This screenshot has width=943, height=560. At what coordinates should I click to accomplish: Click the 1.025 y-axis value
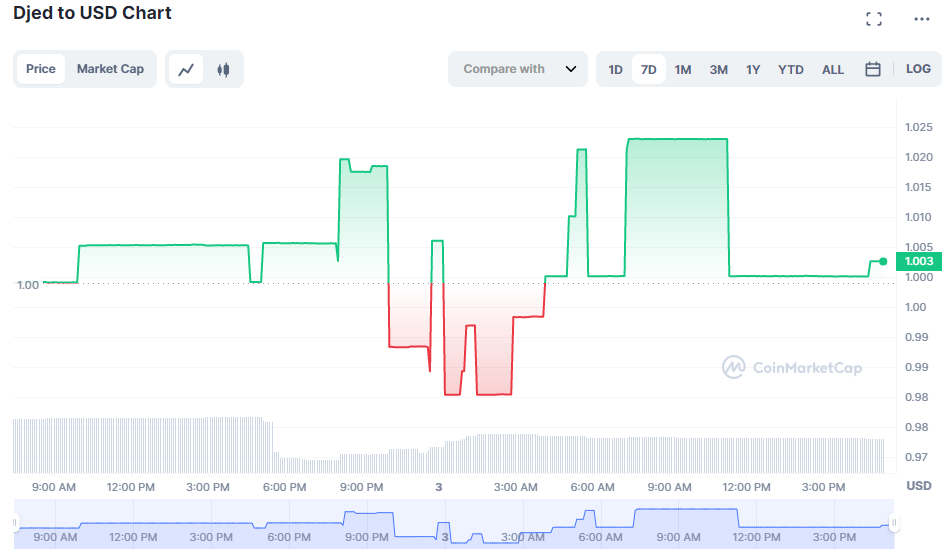tap(918, 127)
